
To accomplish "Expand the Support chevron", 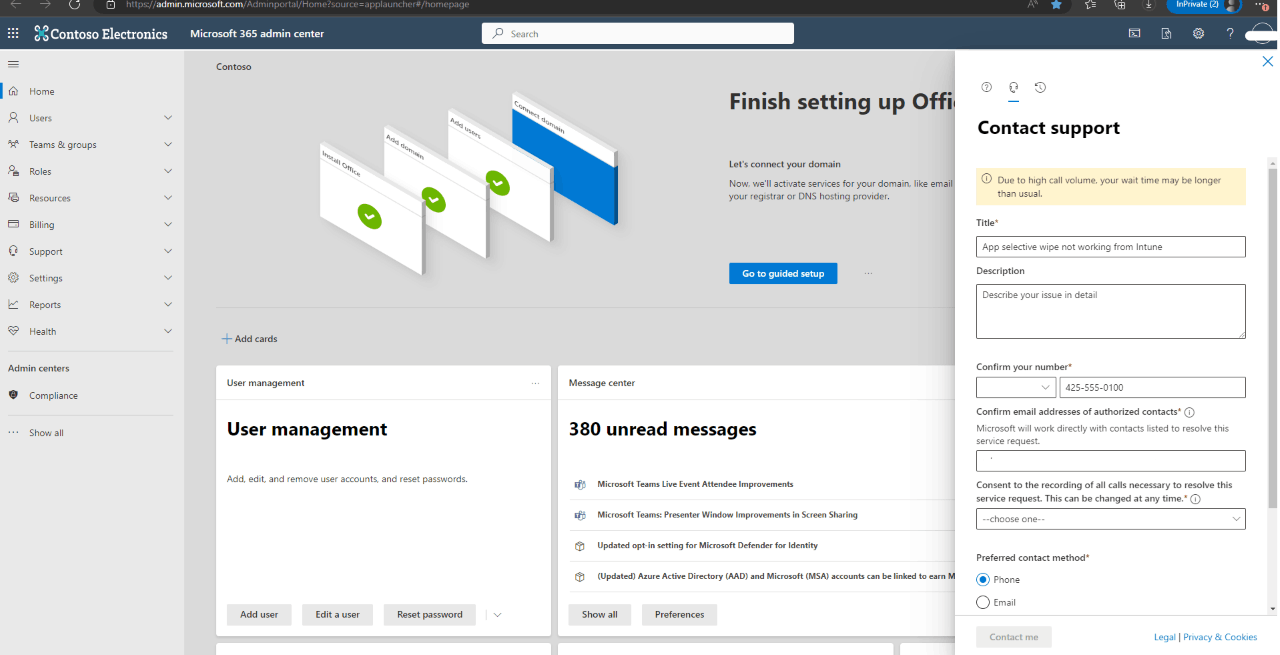I will [x=168, y=251].
